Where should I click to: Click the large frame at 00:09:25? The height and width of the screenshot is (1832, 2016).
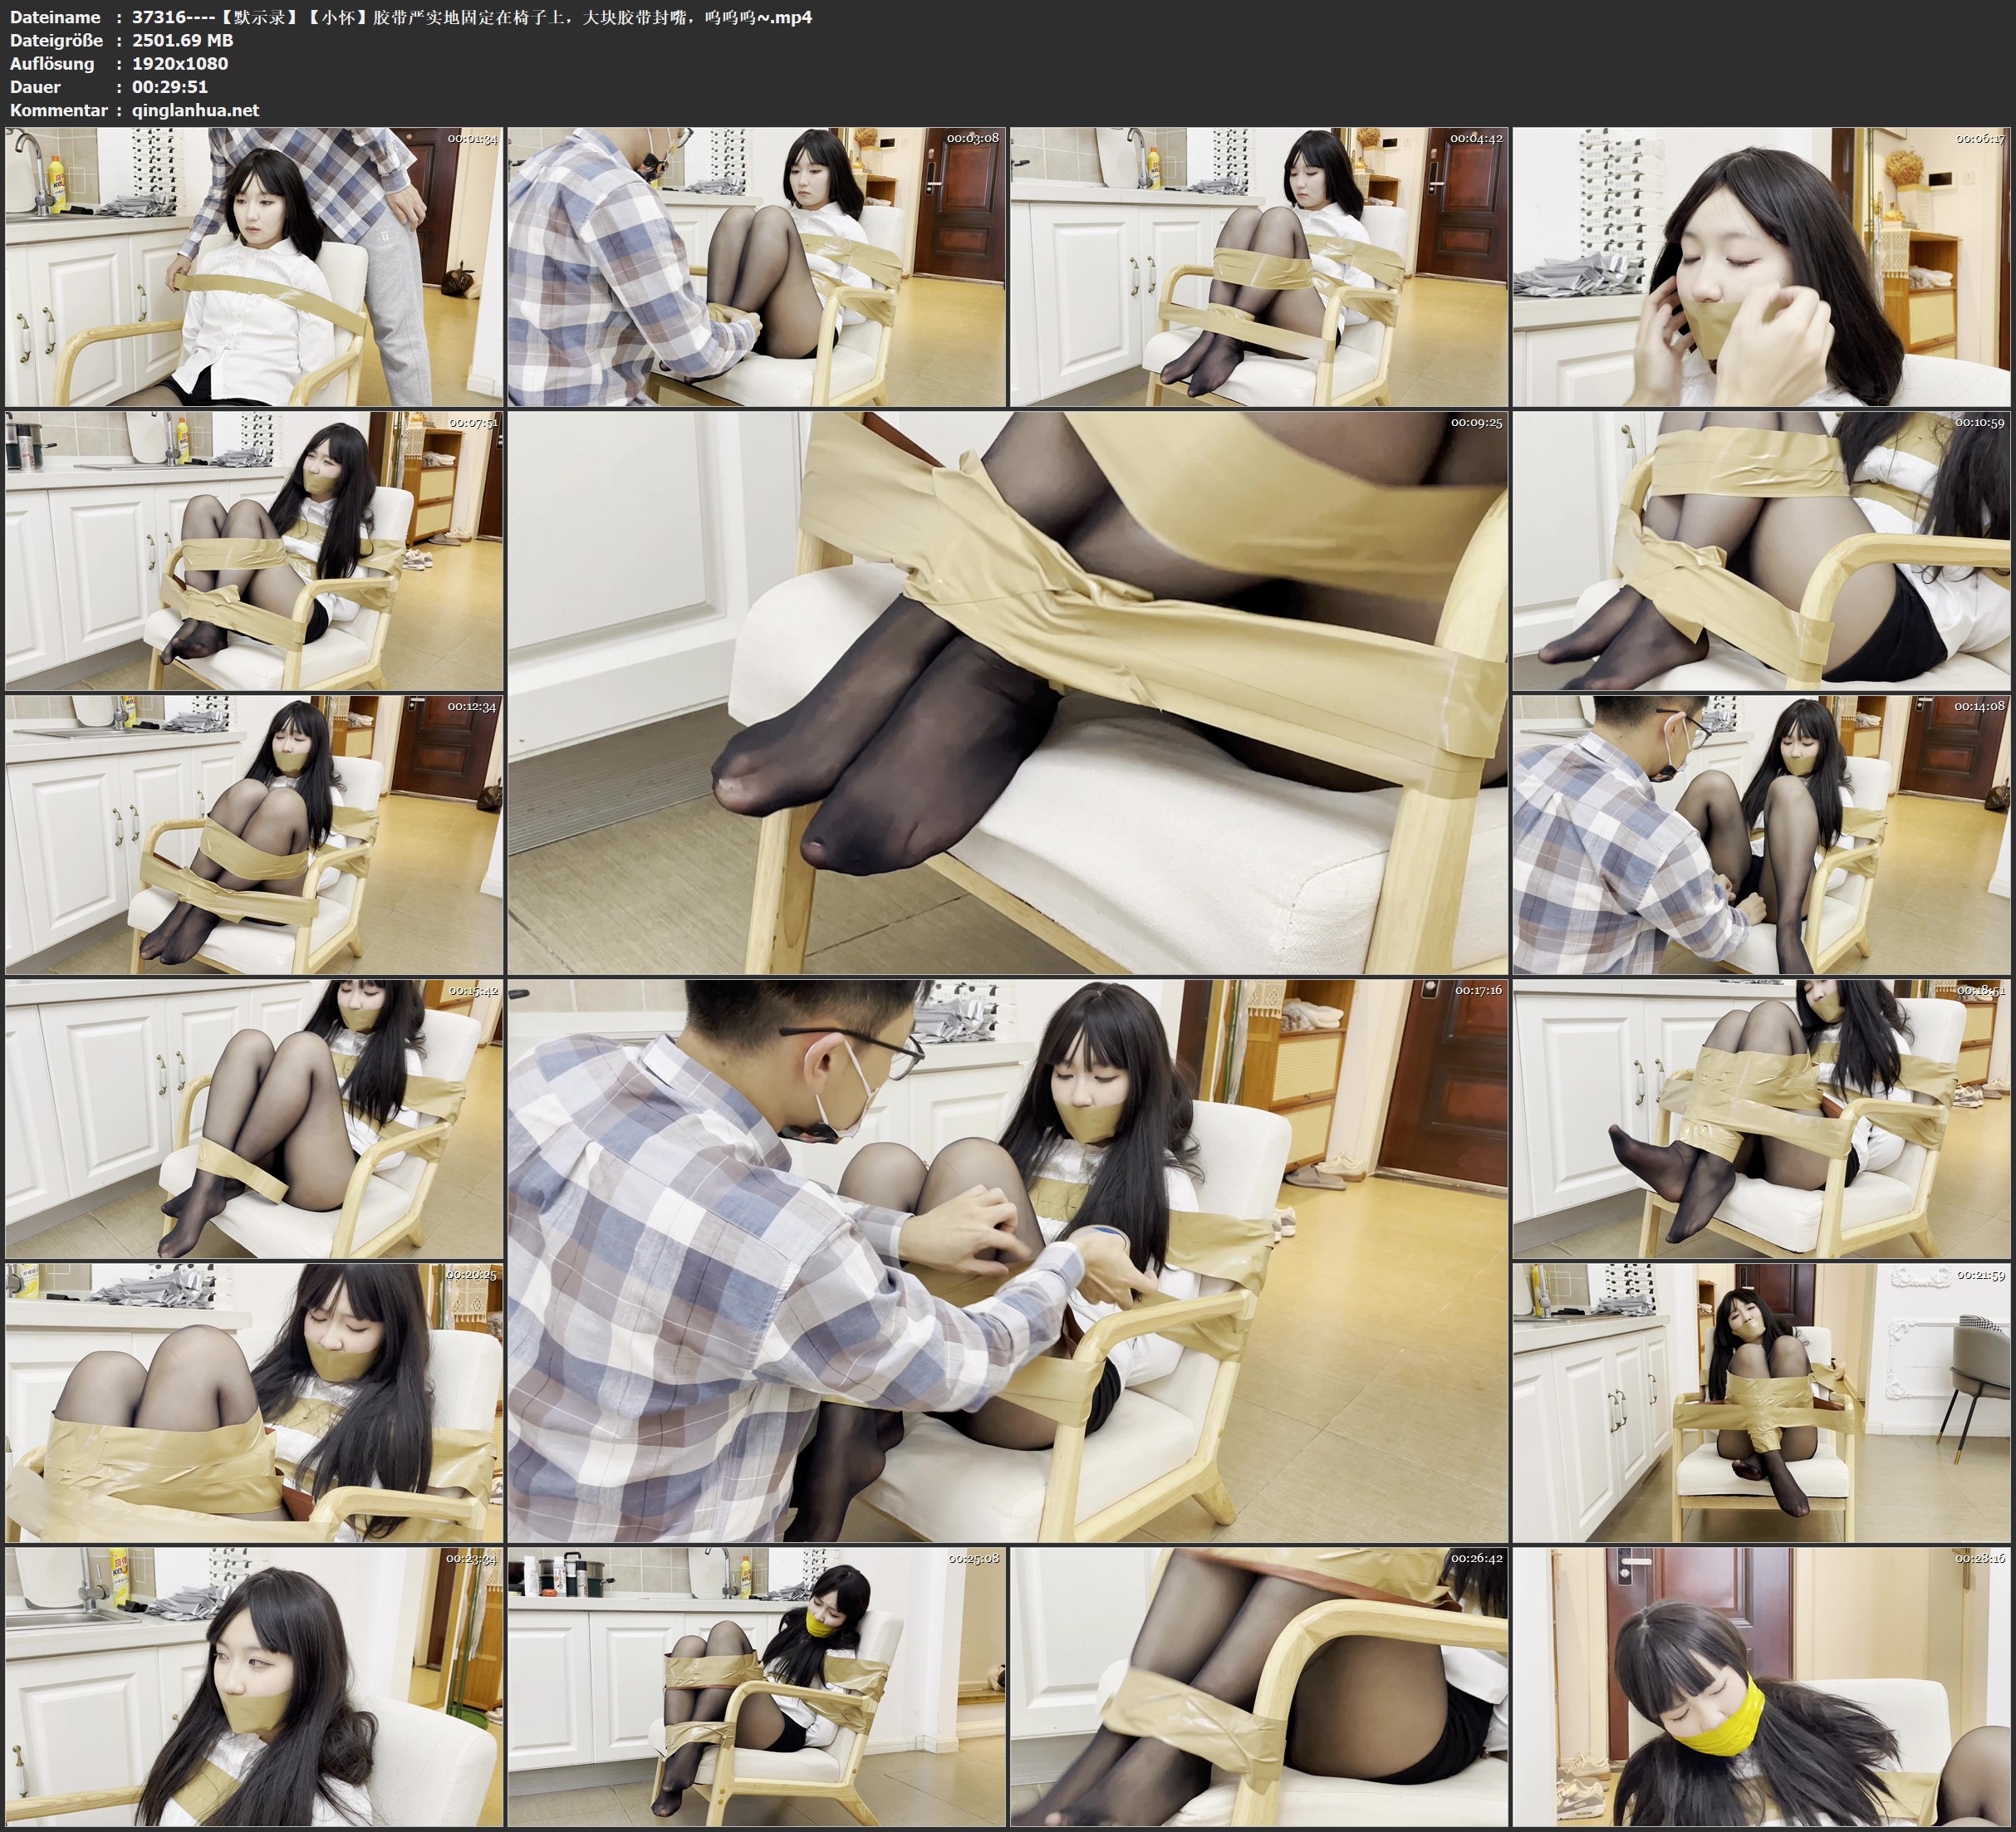[x=1007, y=692]
